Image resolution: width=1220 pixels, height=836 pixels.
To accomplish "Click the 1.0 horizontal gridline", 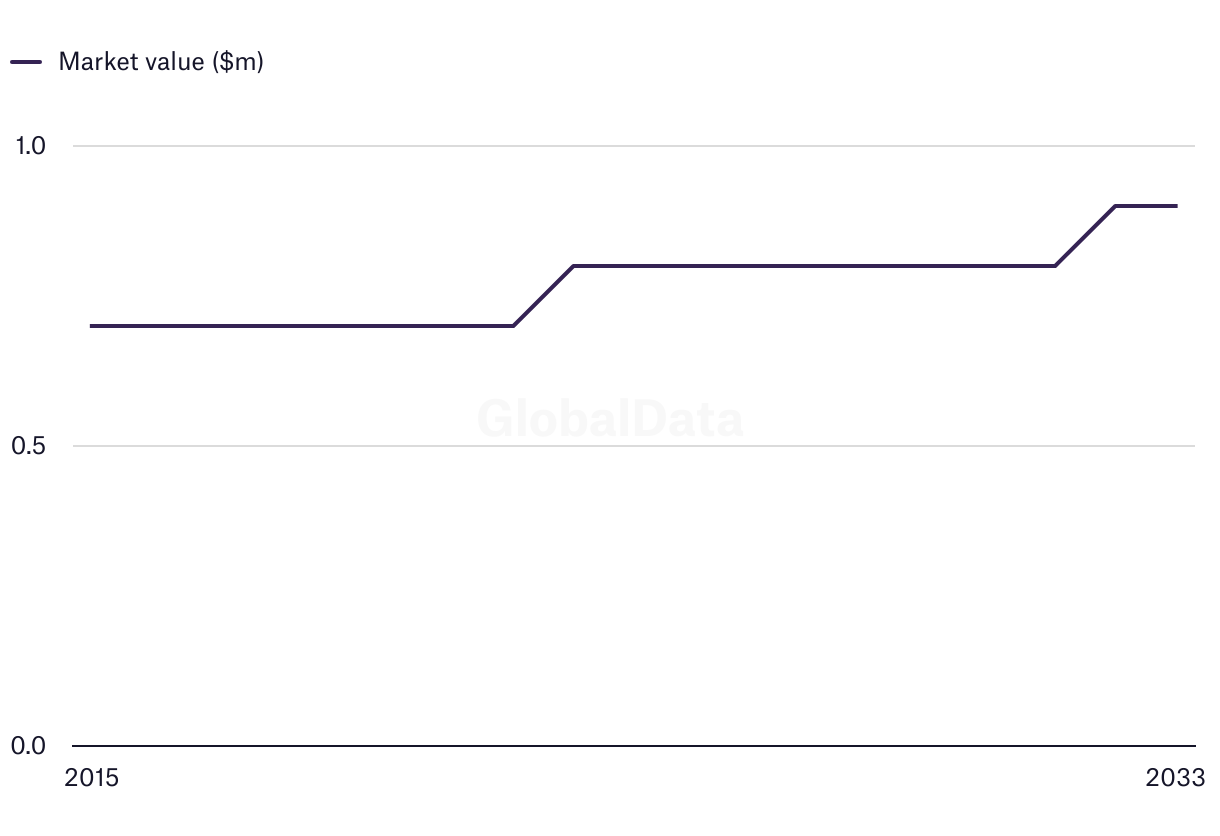I will tap(634, 146).
